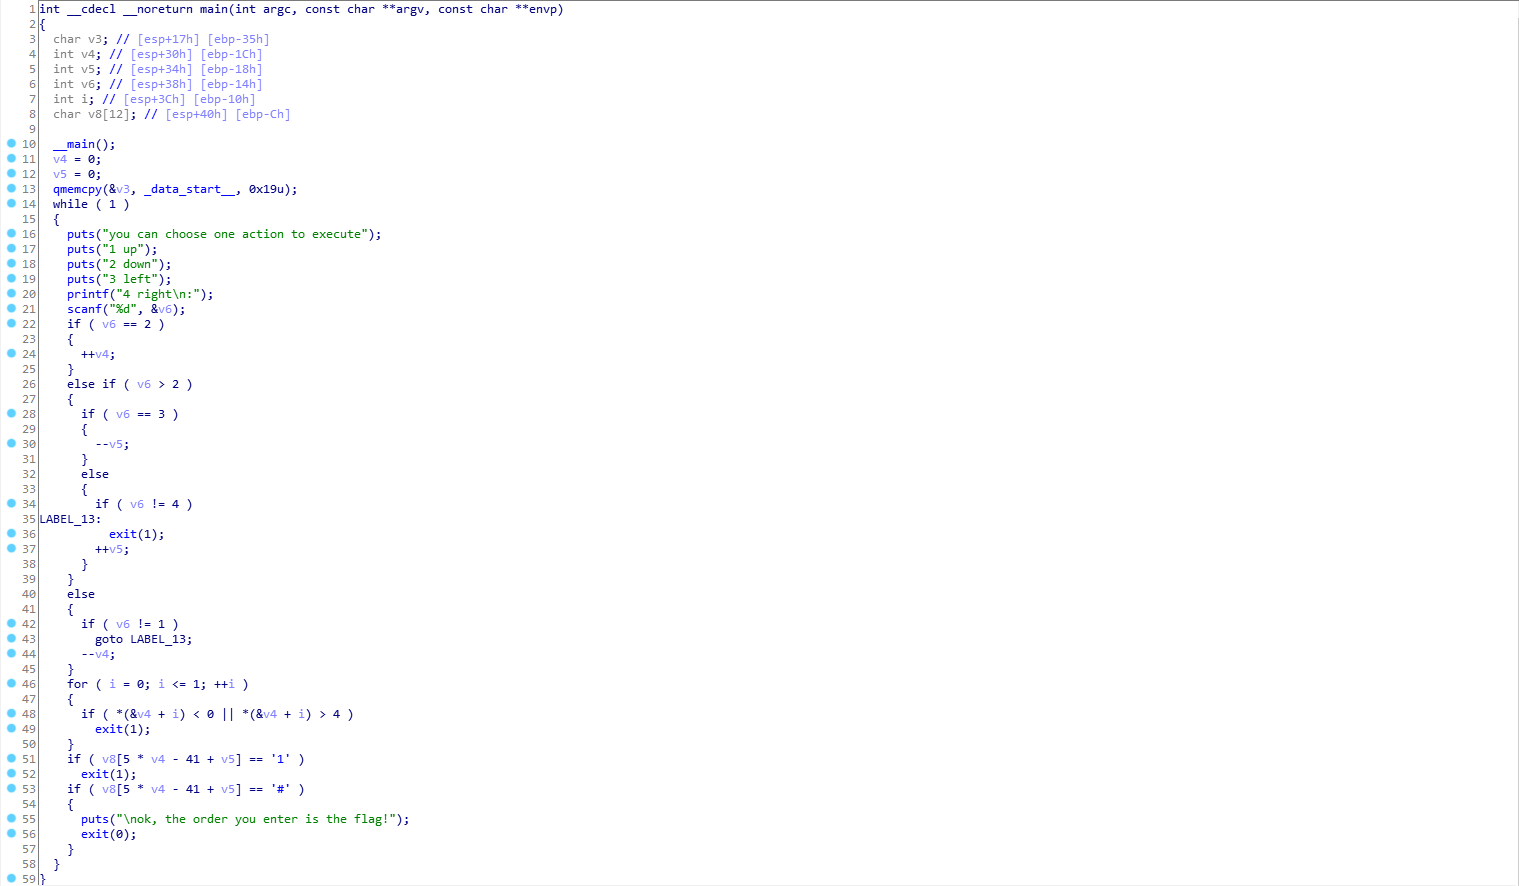Click the blue dot on line 16
Image resolution: width=1519 pixels, height=886 pixels.
11,233
